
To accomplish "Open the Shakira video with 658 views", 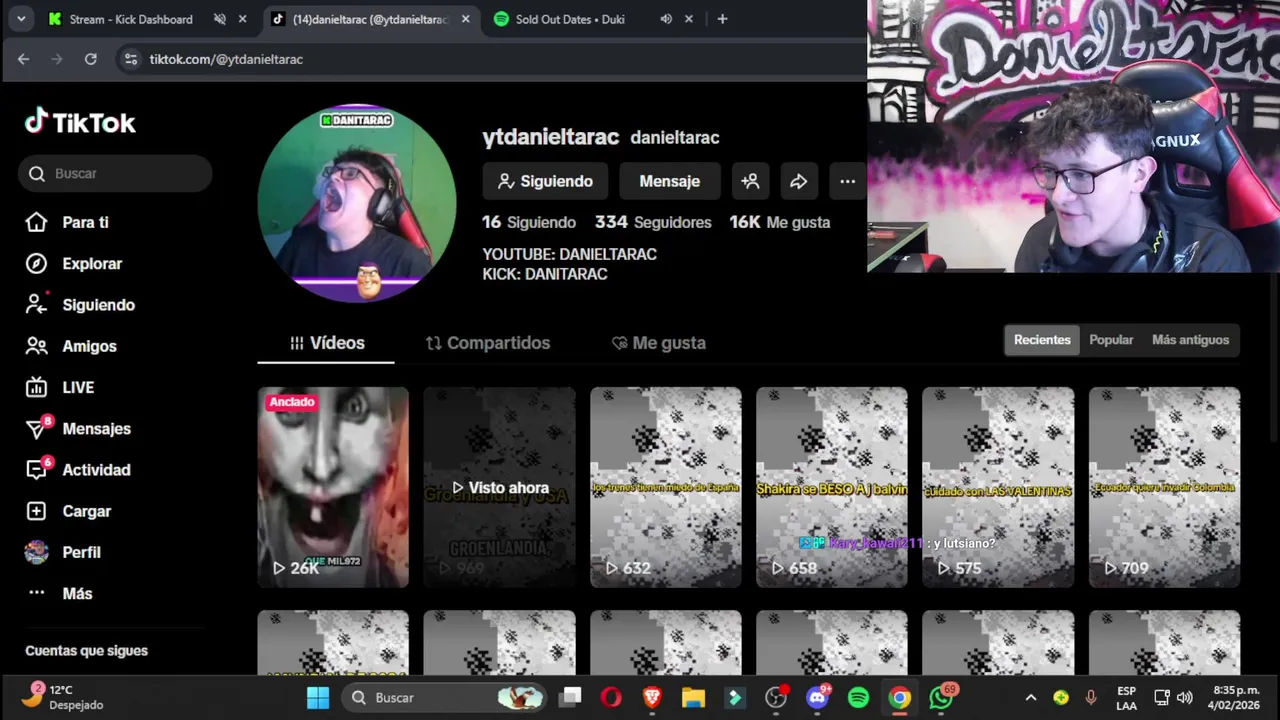I will pos(831,487).
